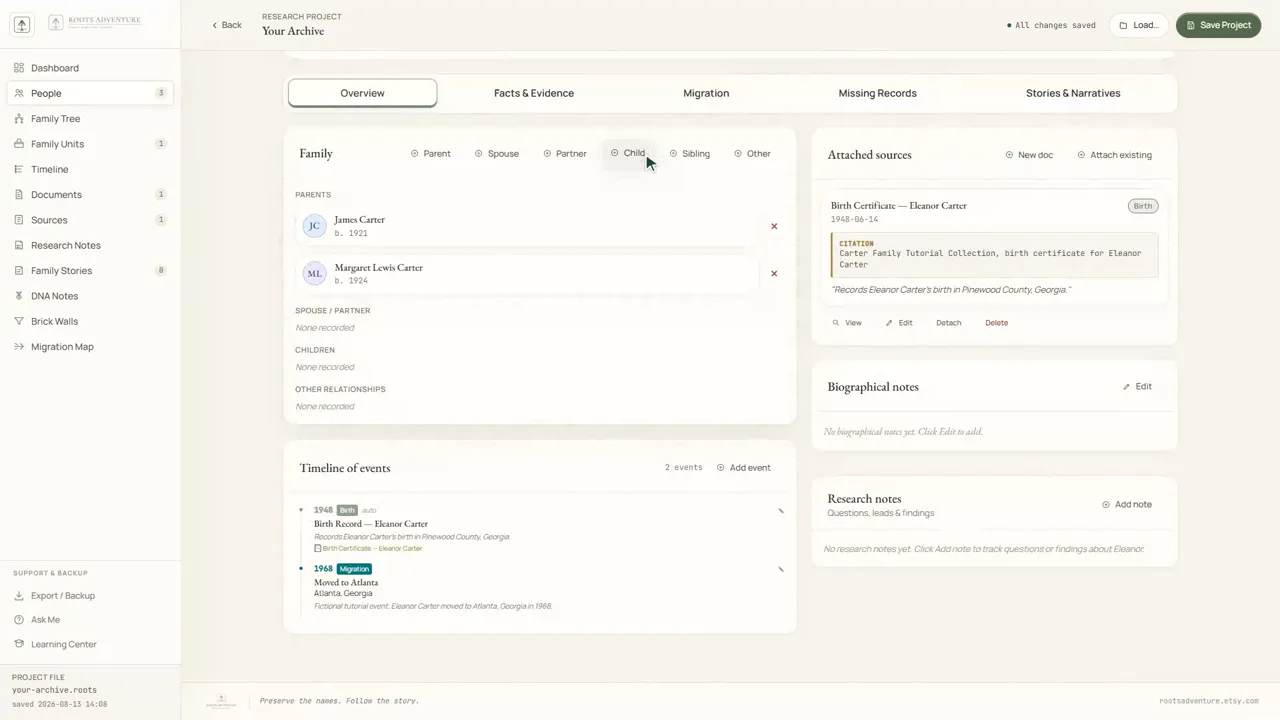
Task: Open Birth Certificate — Eleanor Carter title
Action: 899,206
